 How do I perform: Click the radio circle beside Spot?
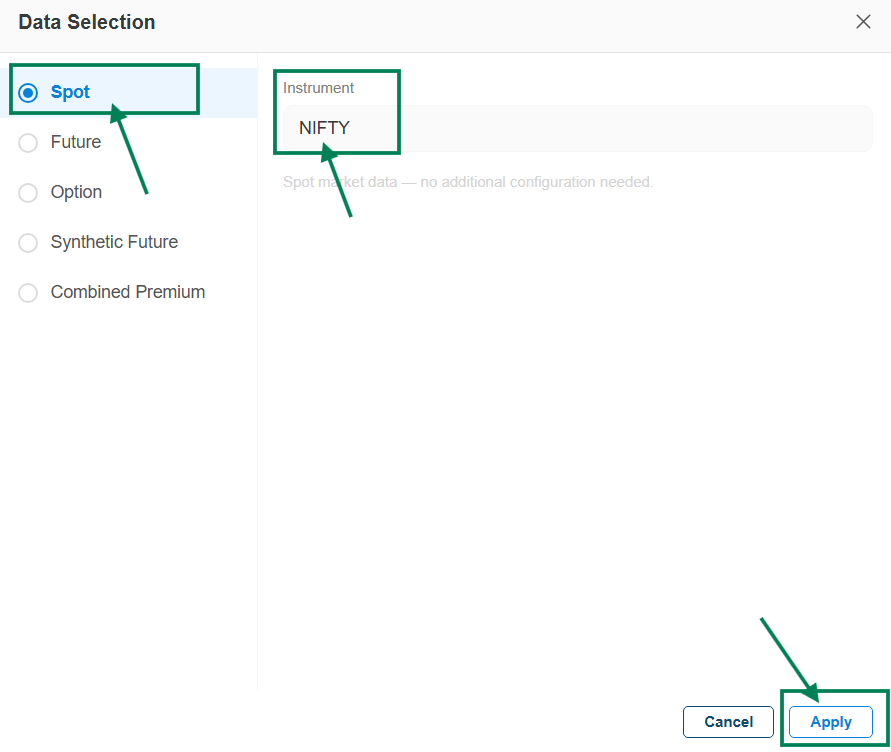pos(29,93)
